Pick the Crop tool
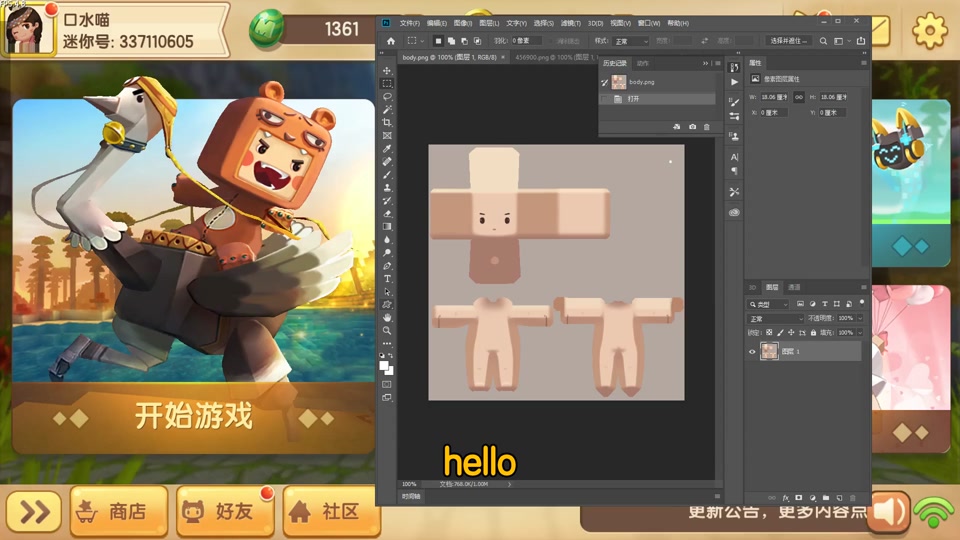960x540 pixels. click(387, 123)
